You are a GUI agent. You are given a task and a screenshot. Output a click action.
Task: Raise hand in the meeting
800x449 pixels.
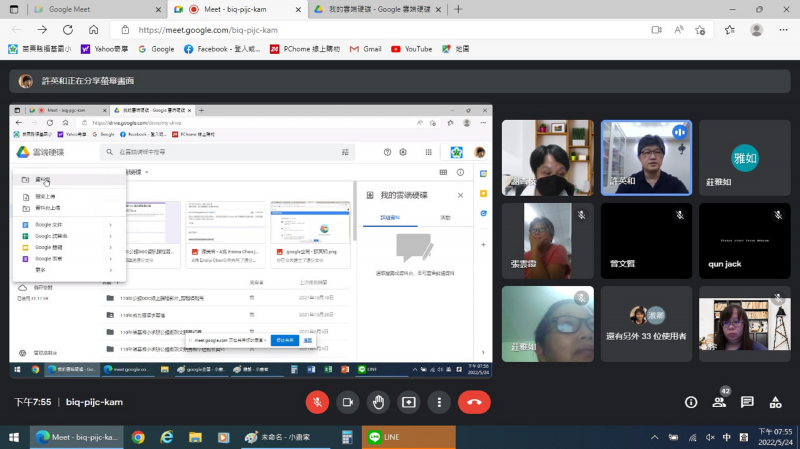pos(378,402)
